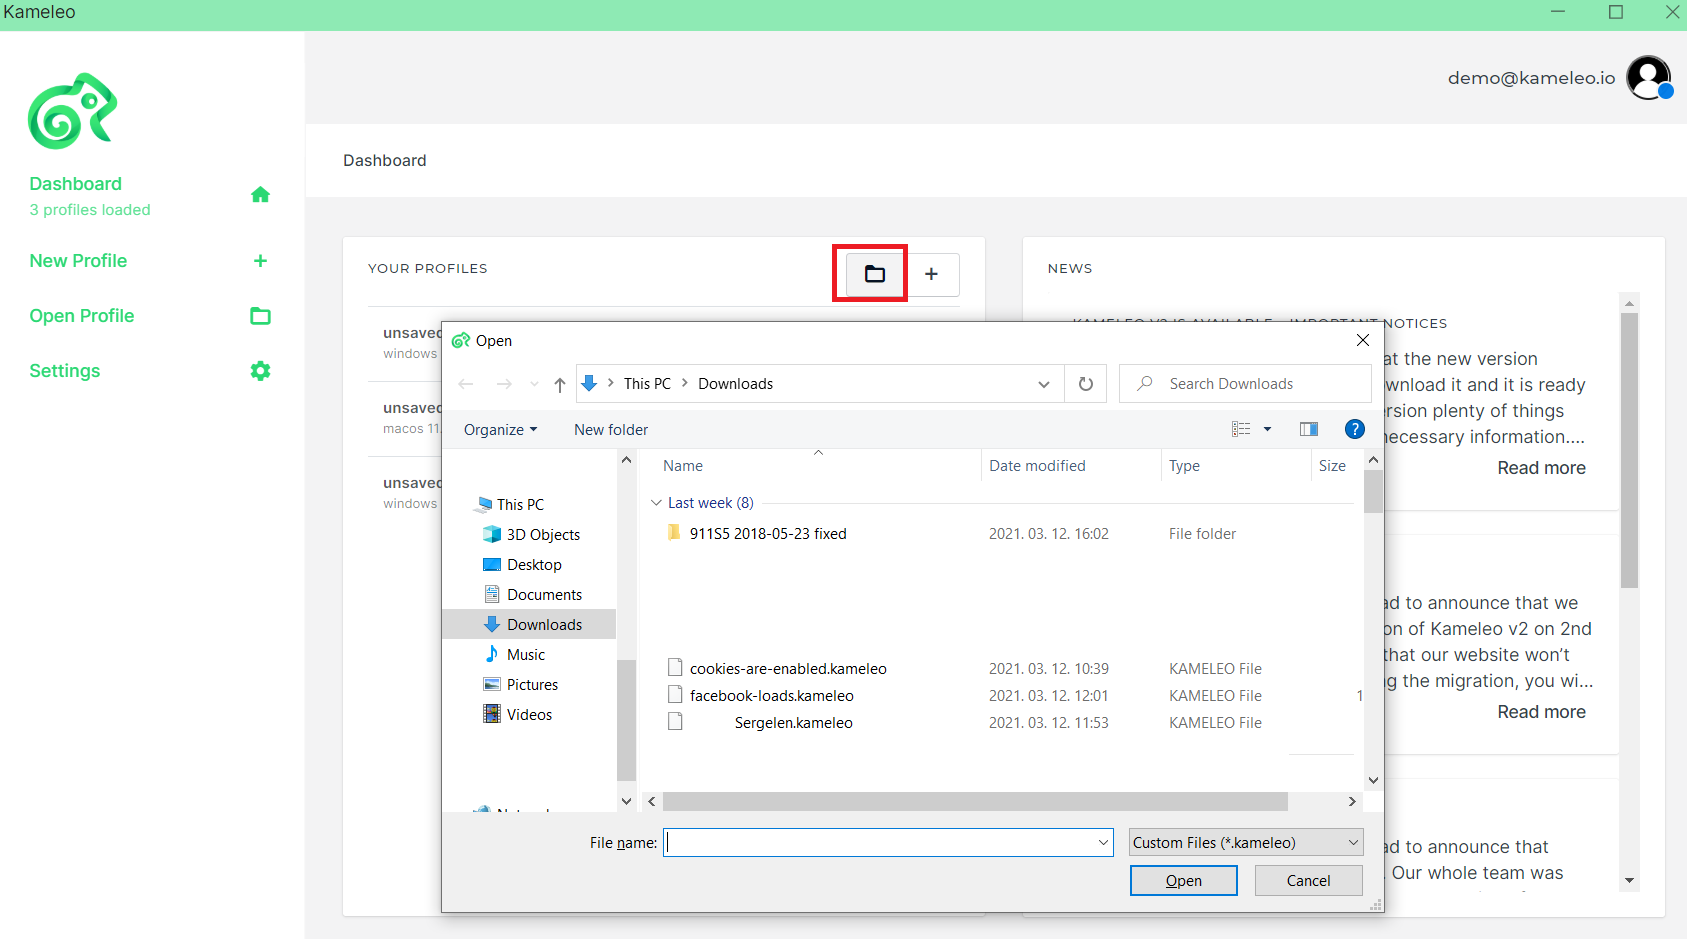Viewport: 1687px width, 939px height.
Task: Open the Custom Files (*.kameleo) filter dropdown
Action: point(1246,843)
